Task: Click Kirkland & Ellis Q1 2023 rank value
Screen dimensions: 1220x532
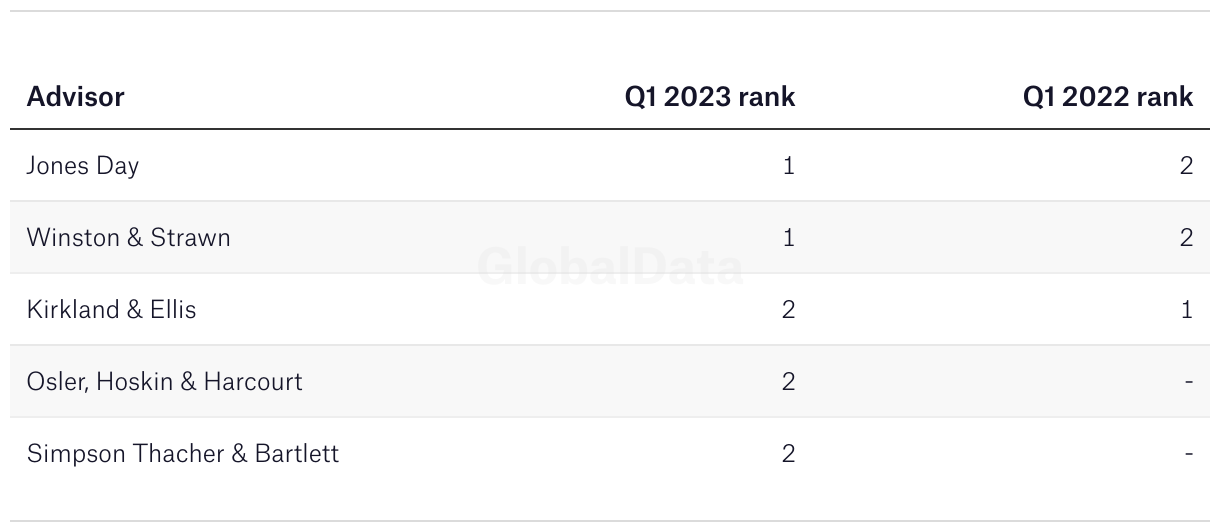Action: 789,309
